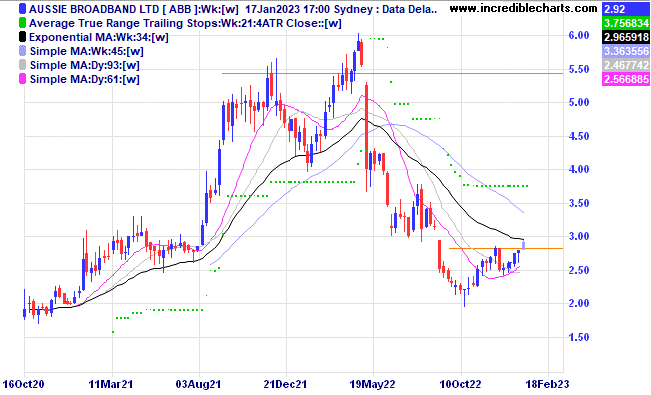Click the 5.50 price axis label
The width and height of the screenshot is (651, 395).
coord(579,69)
